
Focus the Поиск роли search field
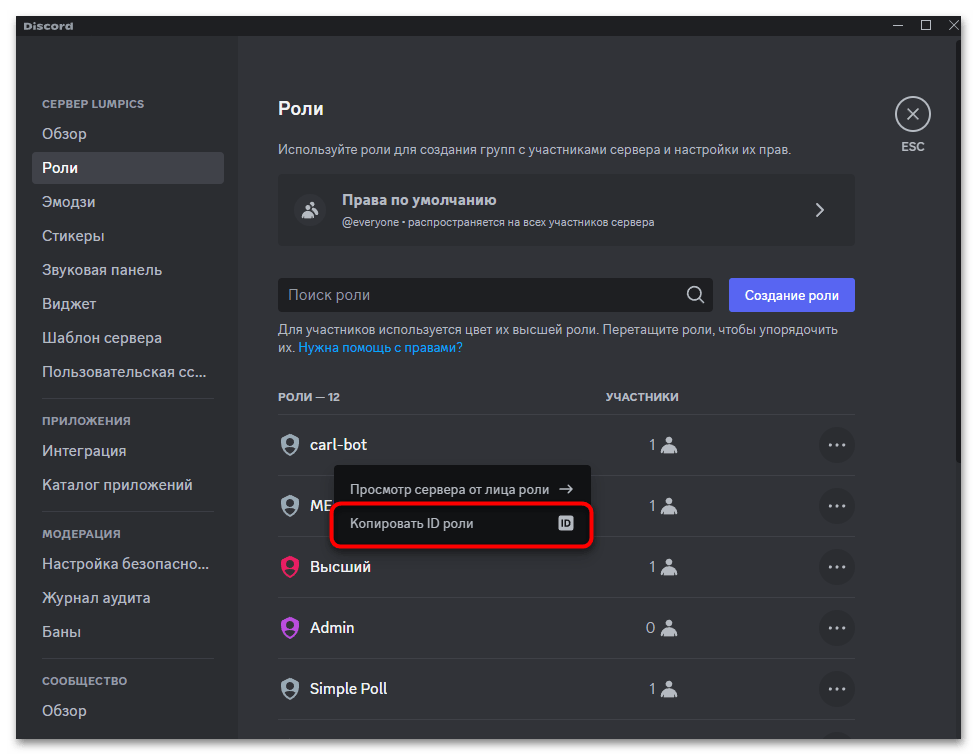tap(480, 295)
